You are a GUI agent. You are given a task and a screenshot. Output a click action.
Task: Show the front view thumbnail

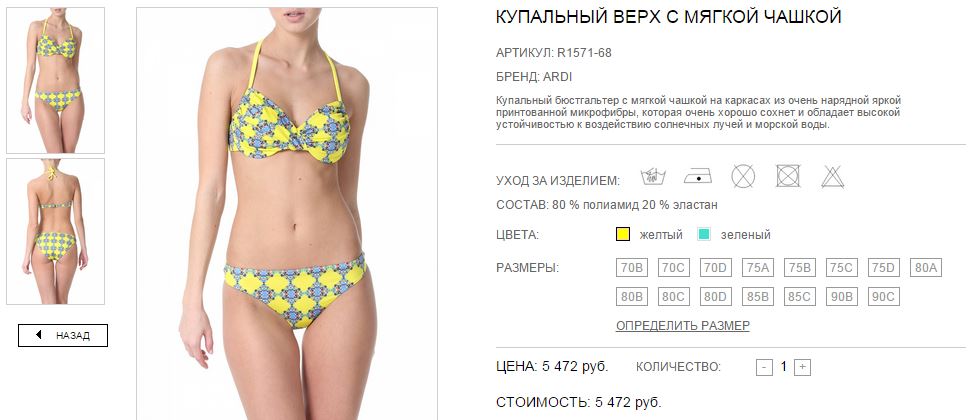pos(56,80)
